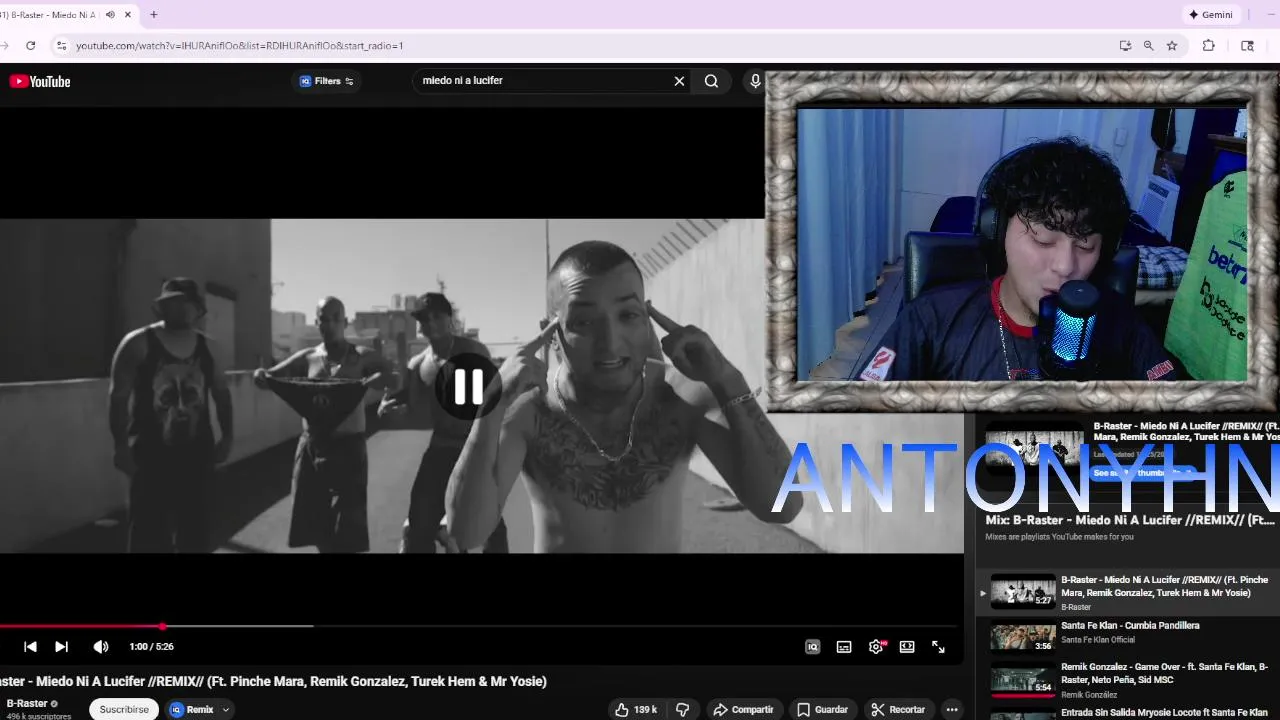Open vidIQ Filters button
Image resolution: width=1280 pixels, height=720 pixels.
pyautogui.click(x=326, y=81)
